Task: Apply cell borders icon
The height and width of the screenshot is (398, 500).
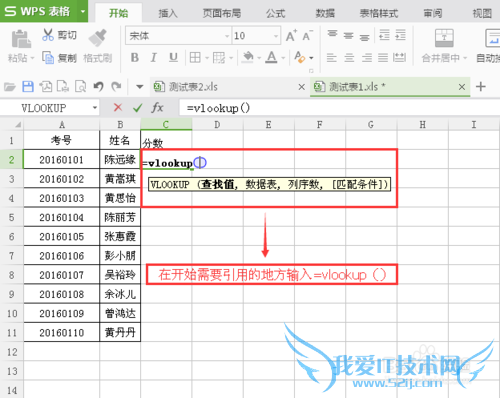Action: point(195,58)
